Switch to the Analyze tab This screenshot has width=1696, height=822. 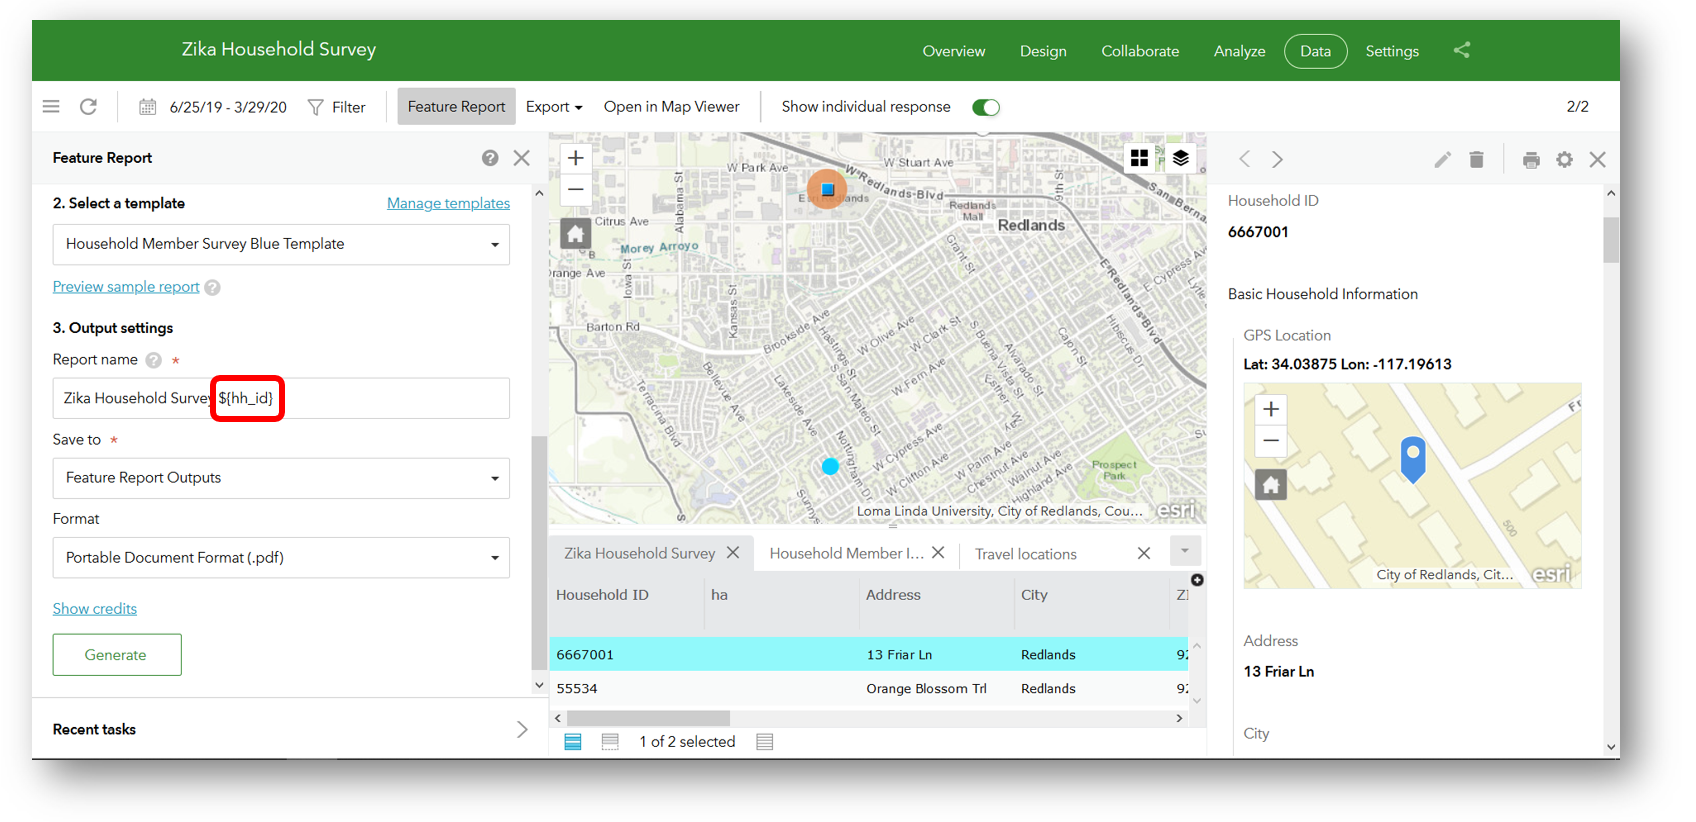pyautogui.click(x=1239, y=51)
